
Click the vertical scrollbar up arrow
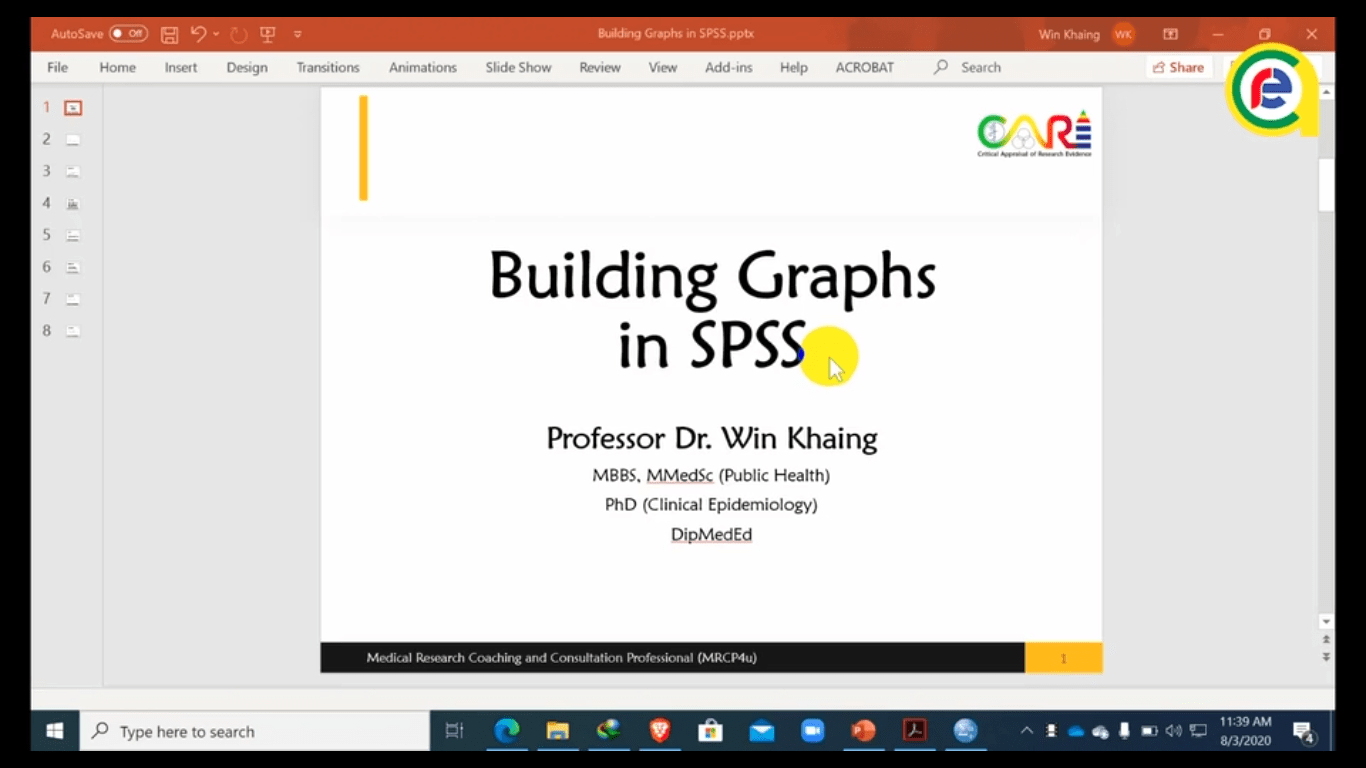pos(1327,93)
